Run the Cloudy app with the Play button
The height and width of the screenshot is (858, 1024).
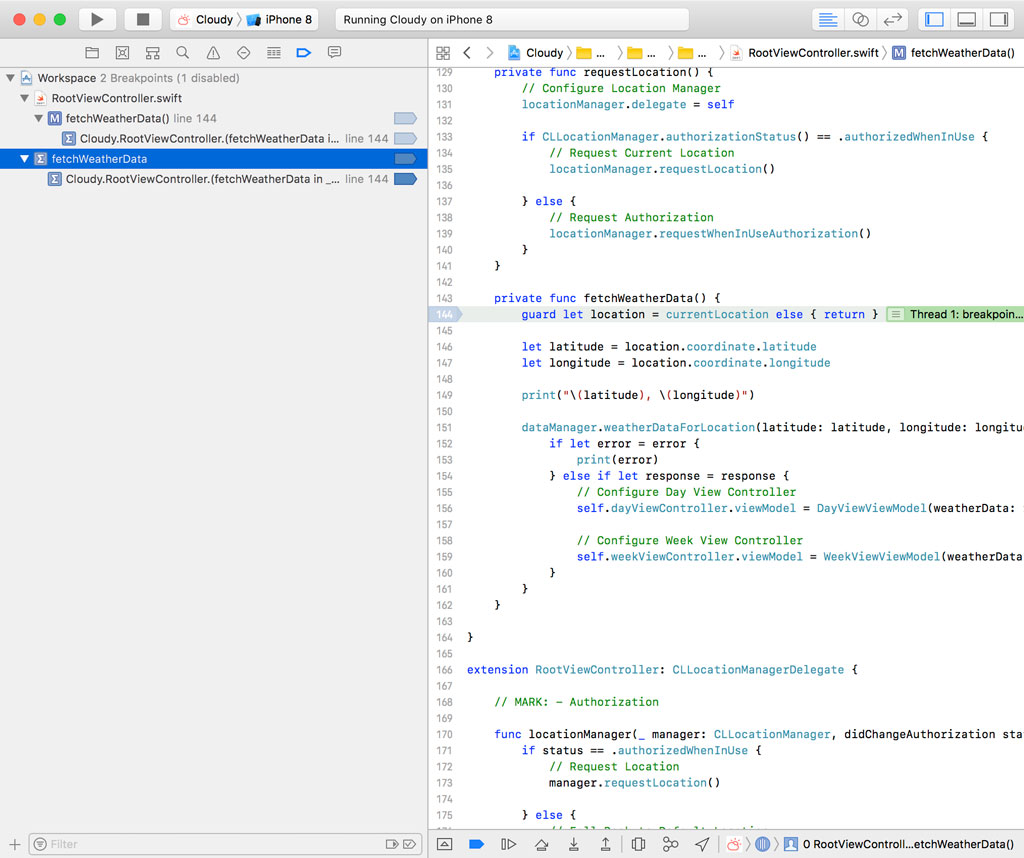pos(96,18)
